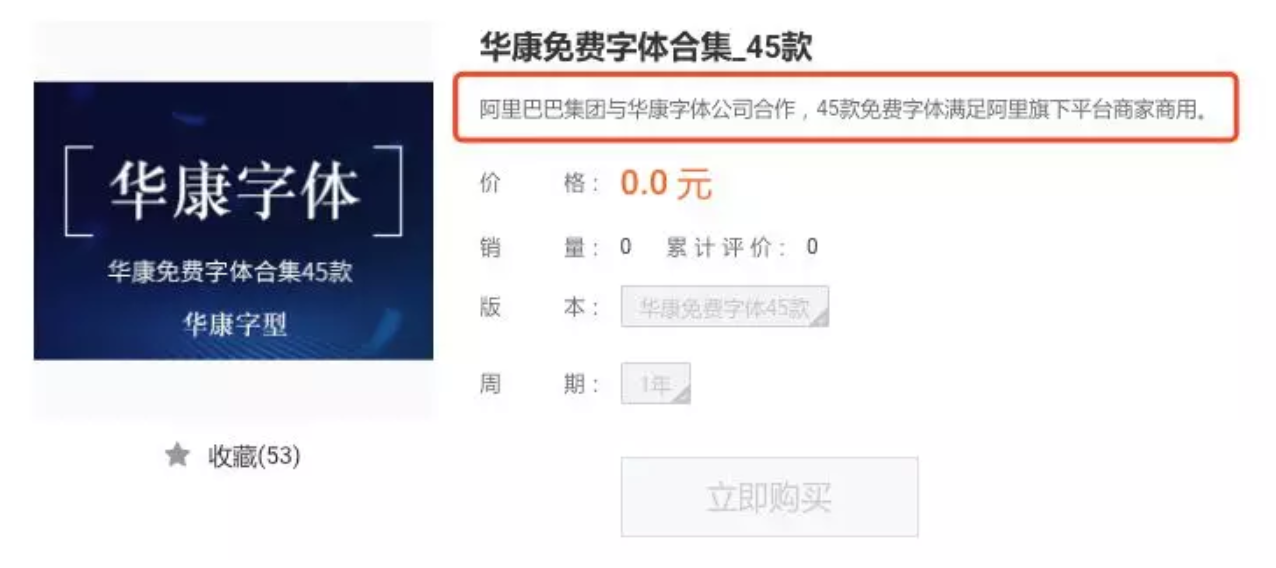
Task: Click the 周期 period label
Action: point(539,384)
